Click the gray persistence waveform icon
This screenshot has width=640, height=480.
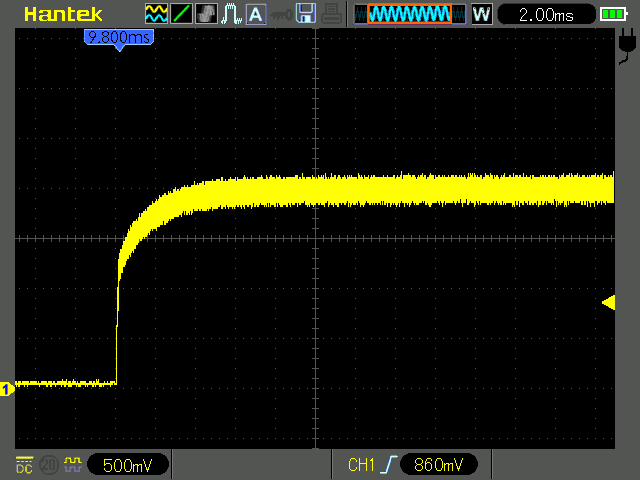(206, 14)
